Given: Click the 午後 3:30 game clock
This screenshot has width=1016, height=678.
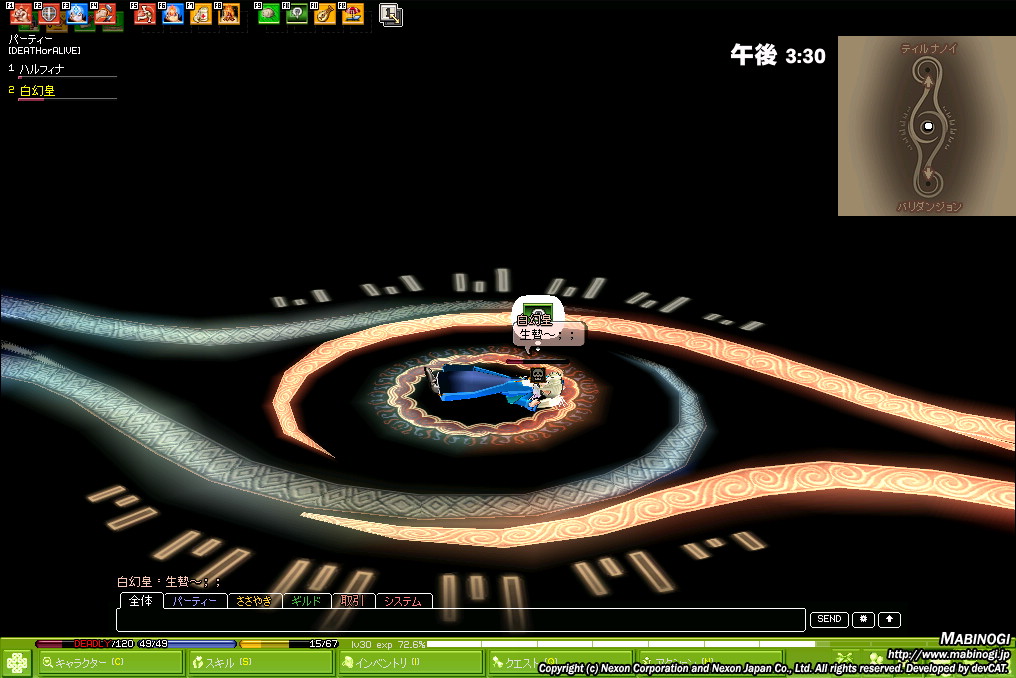Looking at the screenshot, I should pos(778,55).
